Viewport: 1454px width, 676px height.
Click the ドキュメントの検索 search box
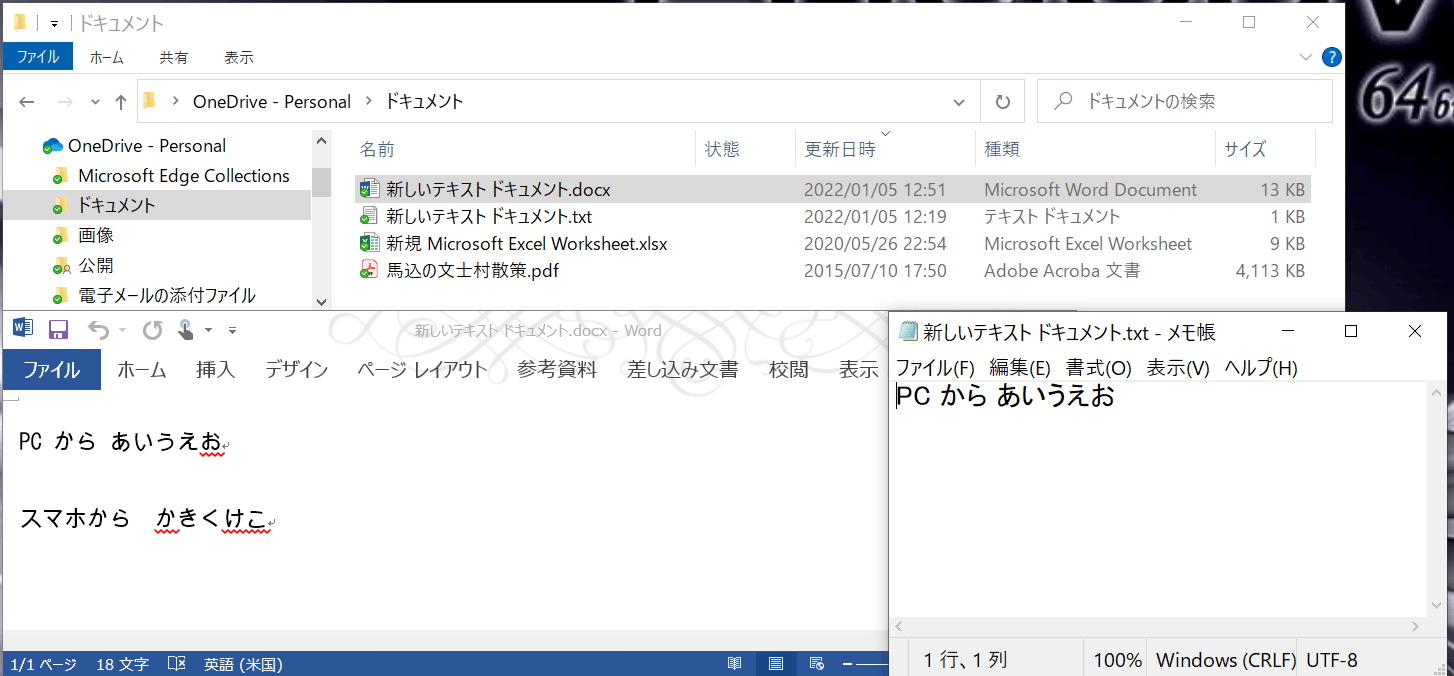[x=1185, y=101]
